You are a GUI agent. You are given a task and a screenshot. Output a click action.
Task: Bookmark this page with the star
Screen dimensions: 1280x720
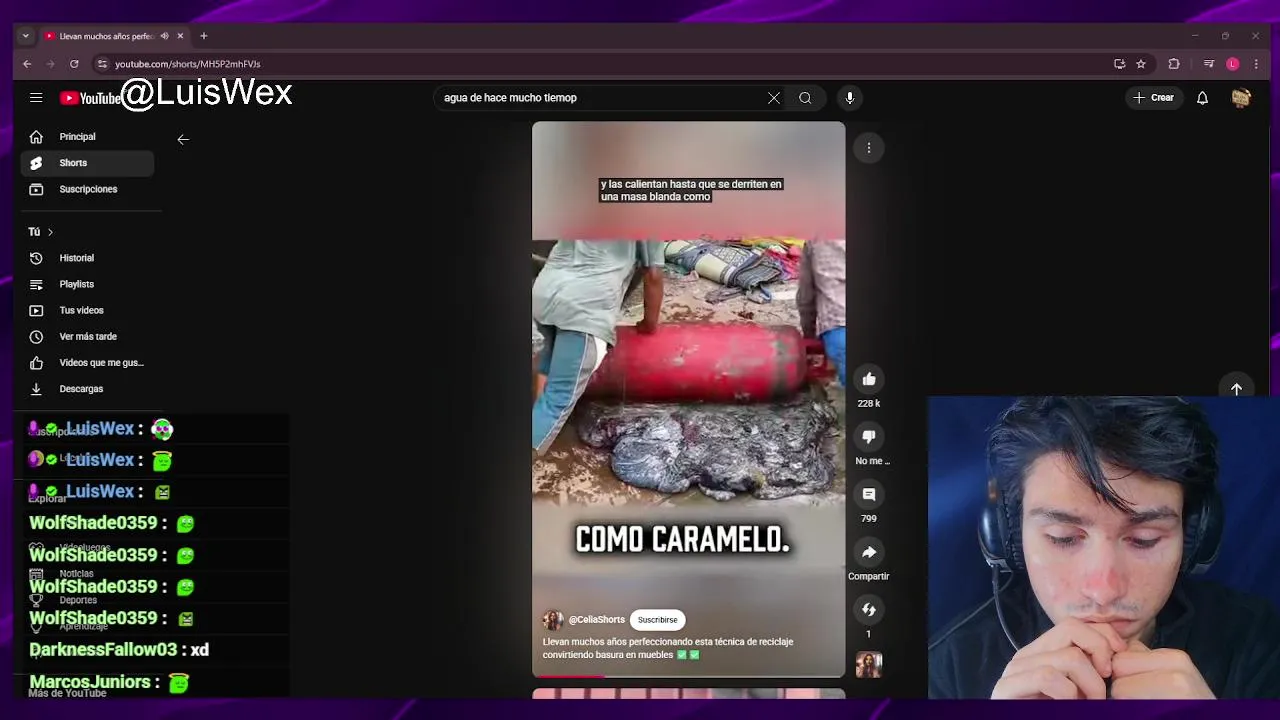[x=1141, y=64]
